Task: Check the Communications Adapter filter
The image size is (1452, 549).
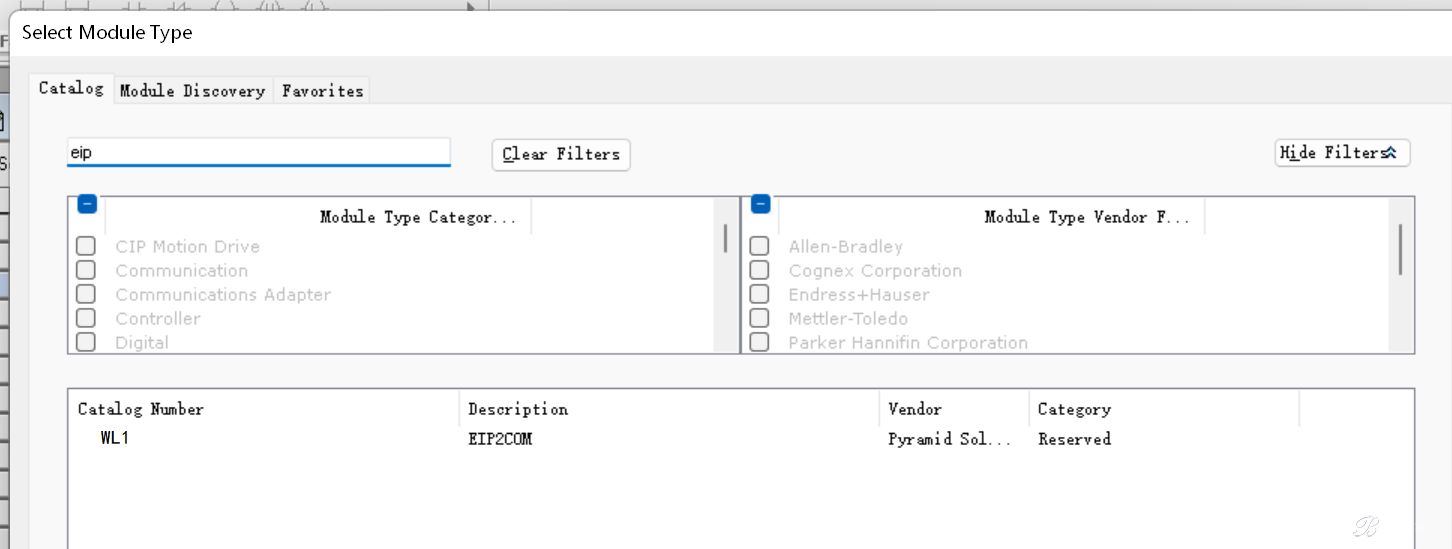Action: pos(86,294)
